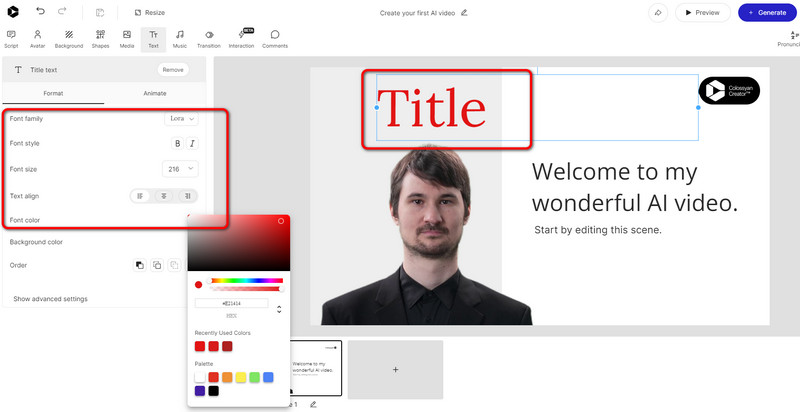
Task: Open the Script panel
Action: [x=11, y=39]
